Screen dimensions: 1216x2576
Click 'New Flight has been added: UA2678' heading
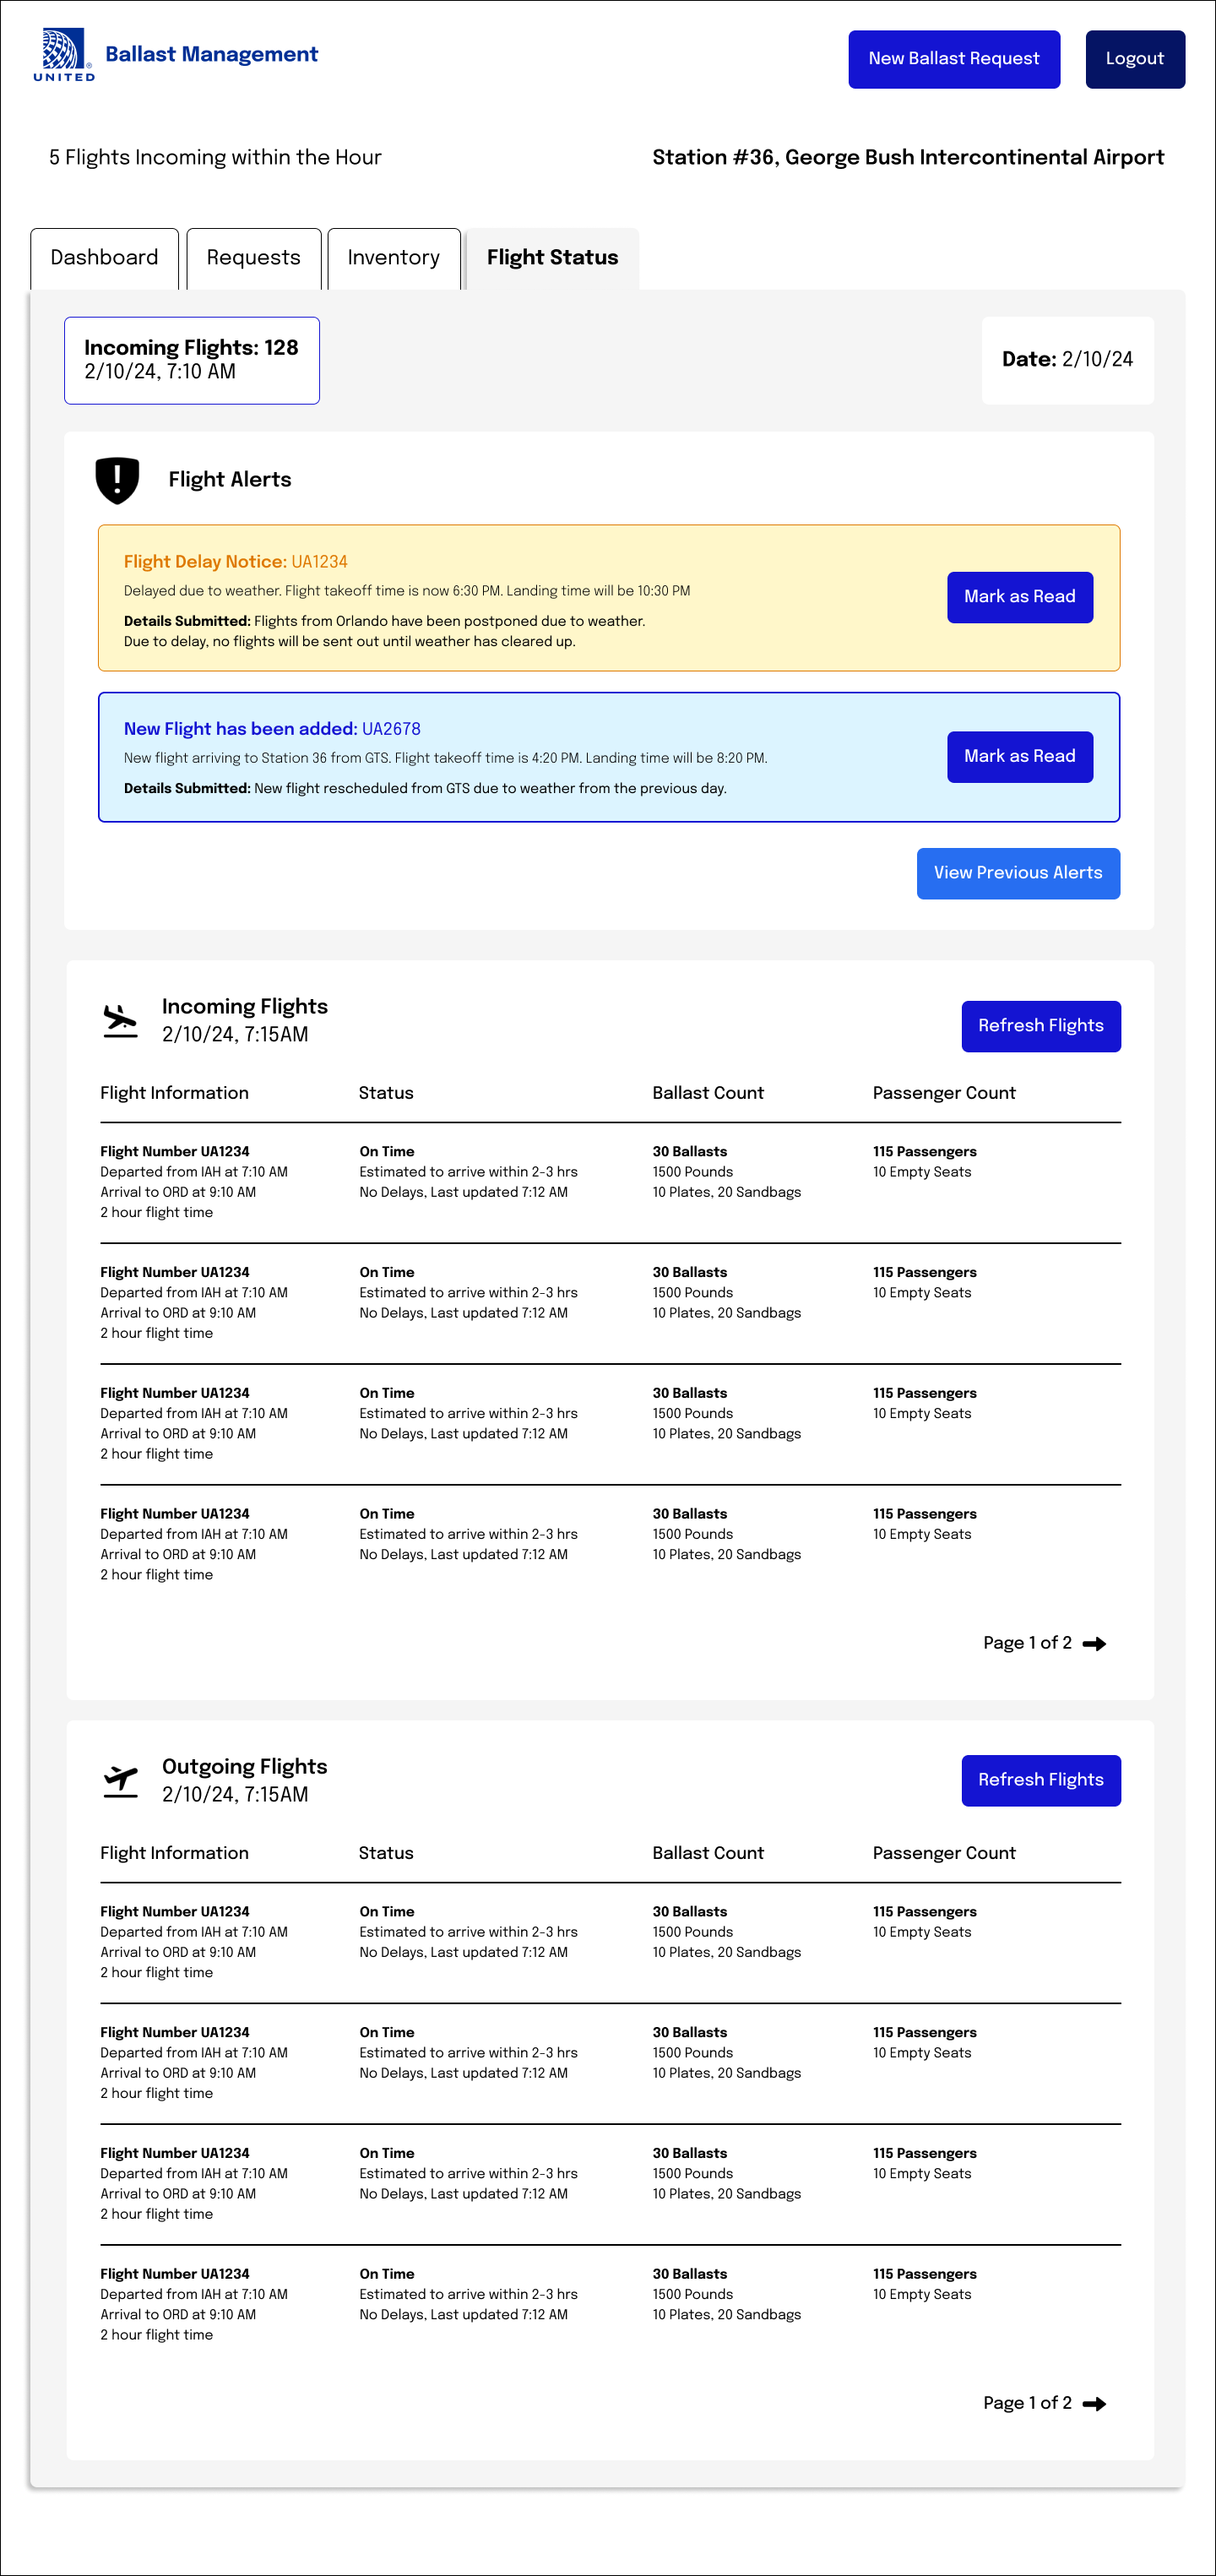[272, 729]
